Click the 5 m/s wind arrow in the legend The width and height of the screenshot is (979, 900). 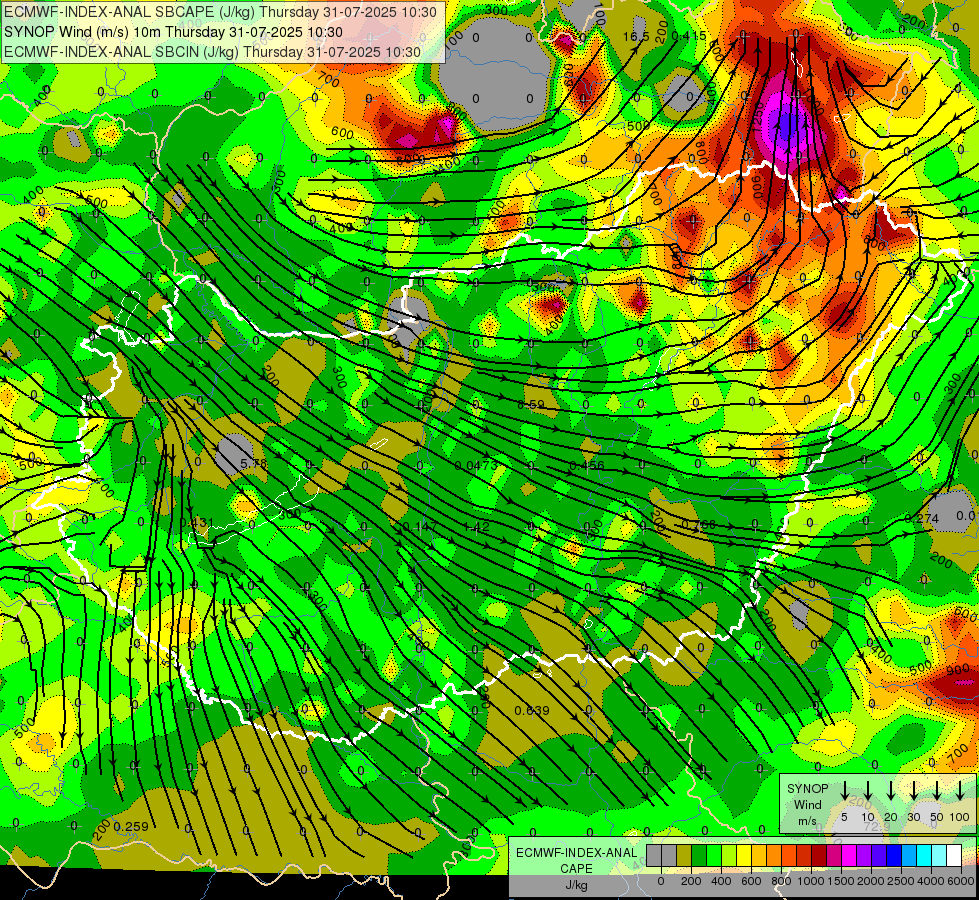(x=844, y=791)
